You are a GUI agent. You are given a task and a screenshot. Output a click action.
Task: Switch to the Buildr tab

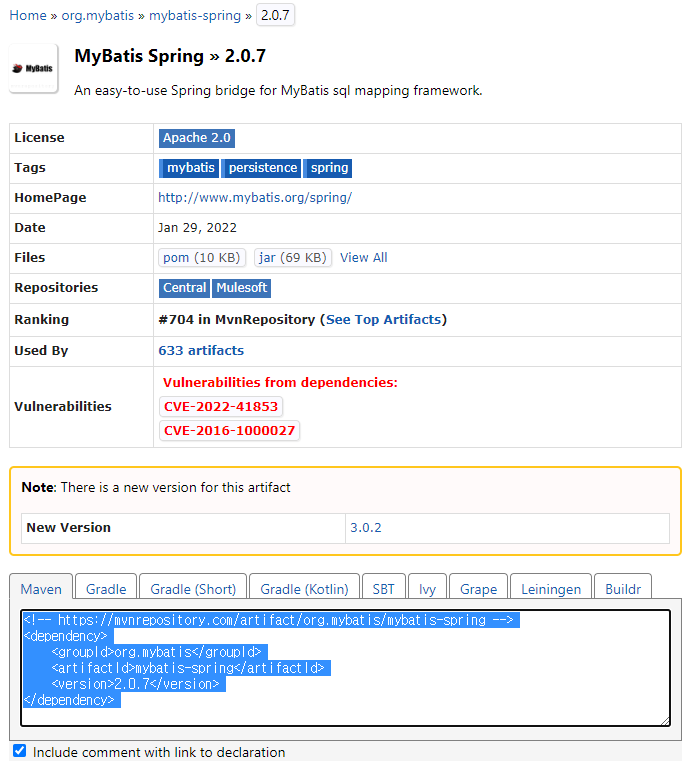point(623,587)
